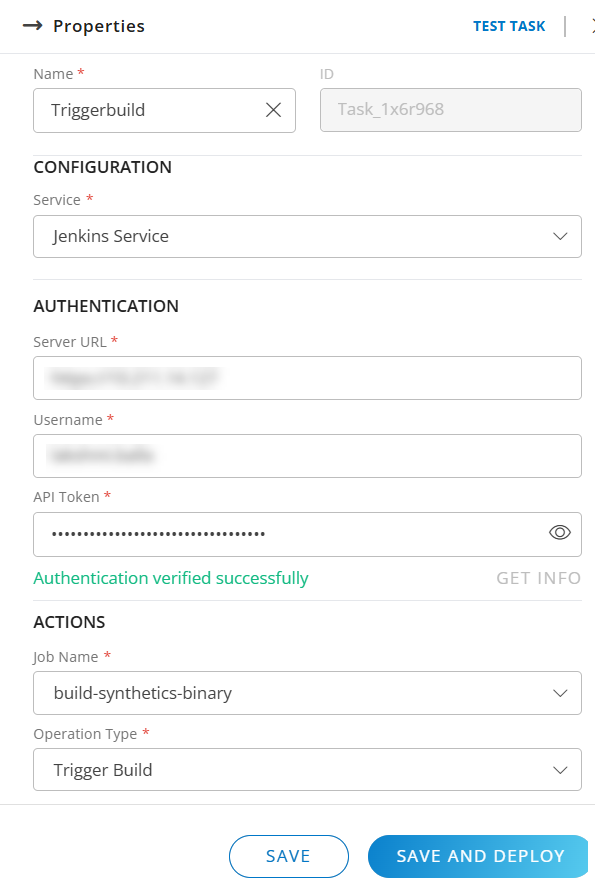Screen dimensions: 595x881
Task: Click the TEST TASK link
Action: pos(509,26)
